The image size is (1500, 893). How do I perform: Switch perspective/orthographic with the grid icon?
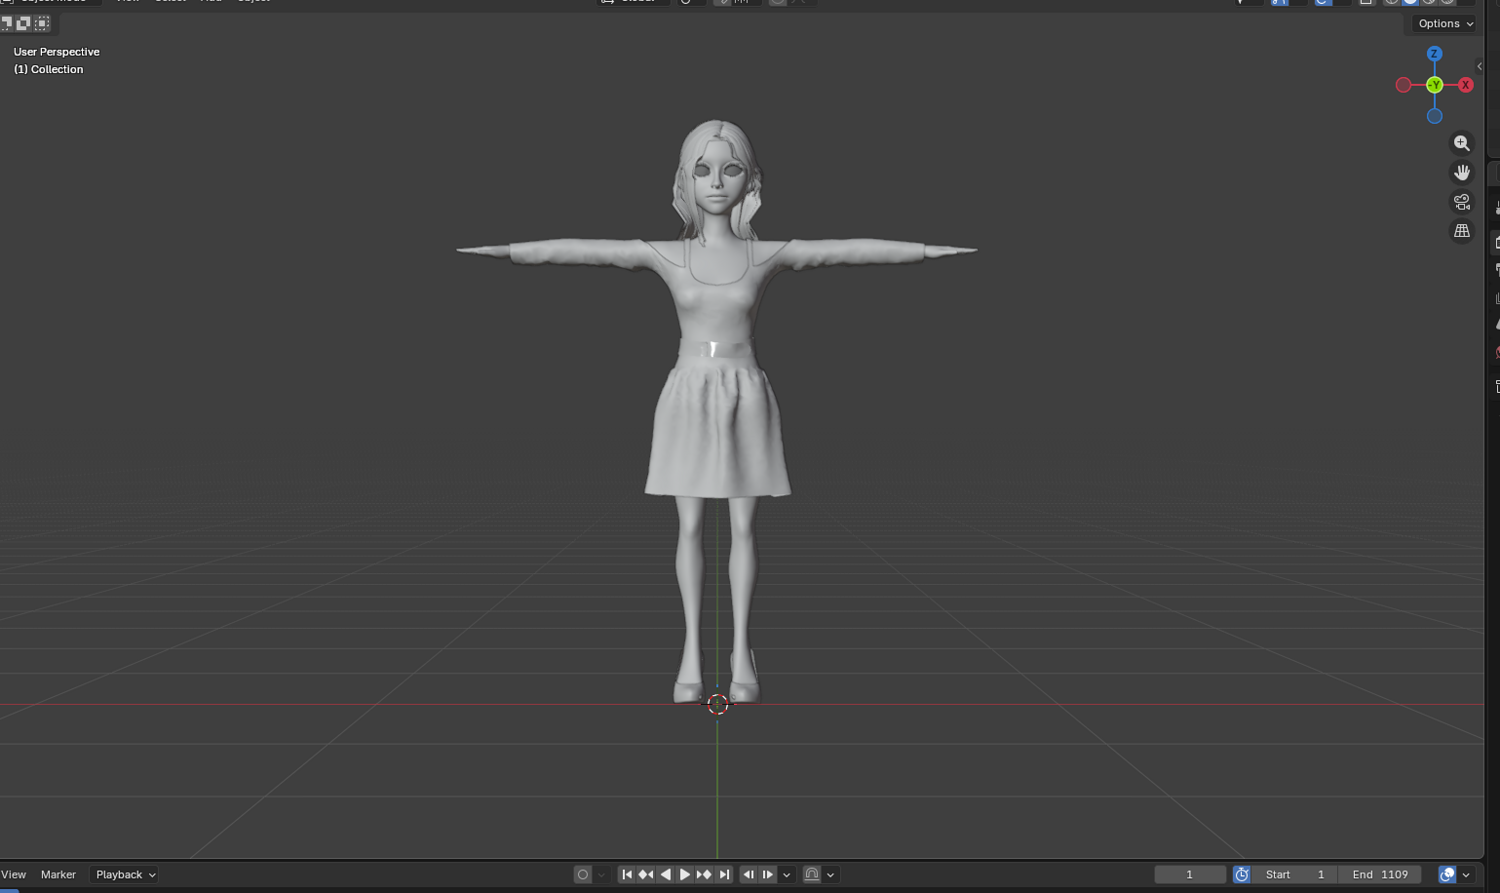coord(1462,231)
